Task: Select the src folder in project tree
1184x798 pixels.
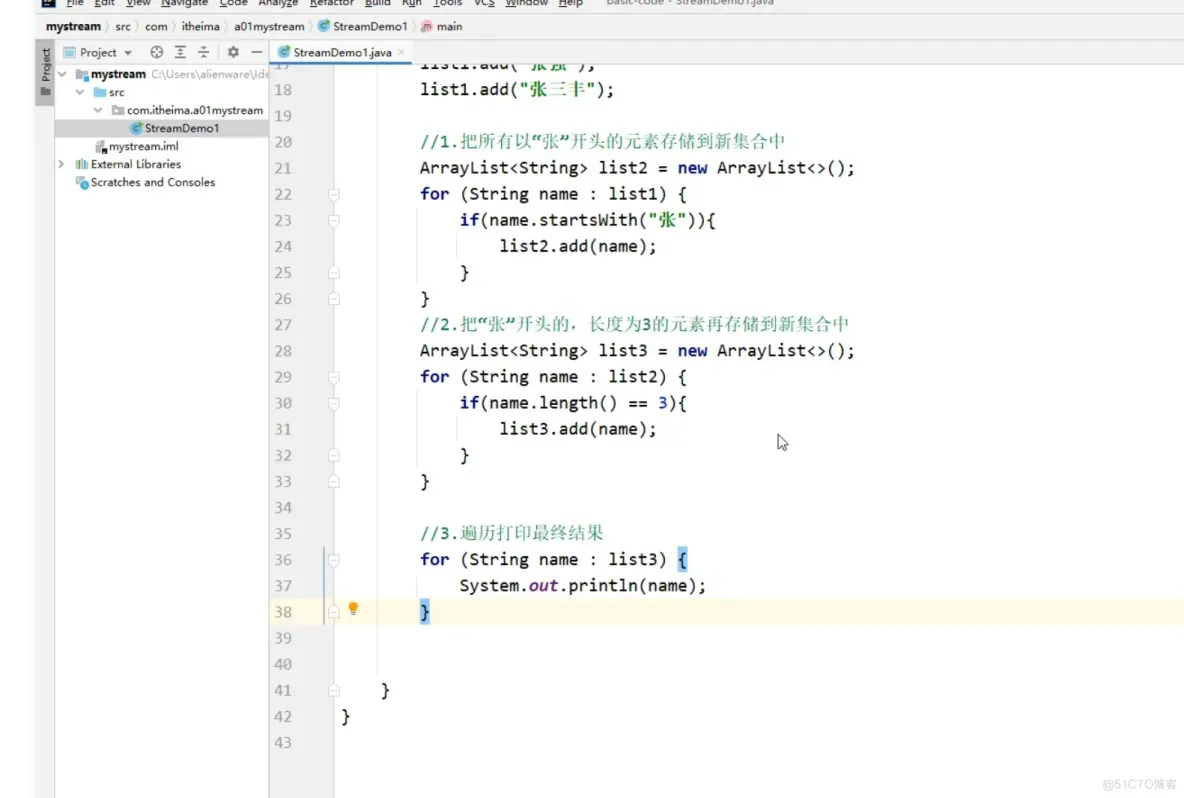Action: 116,92
